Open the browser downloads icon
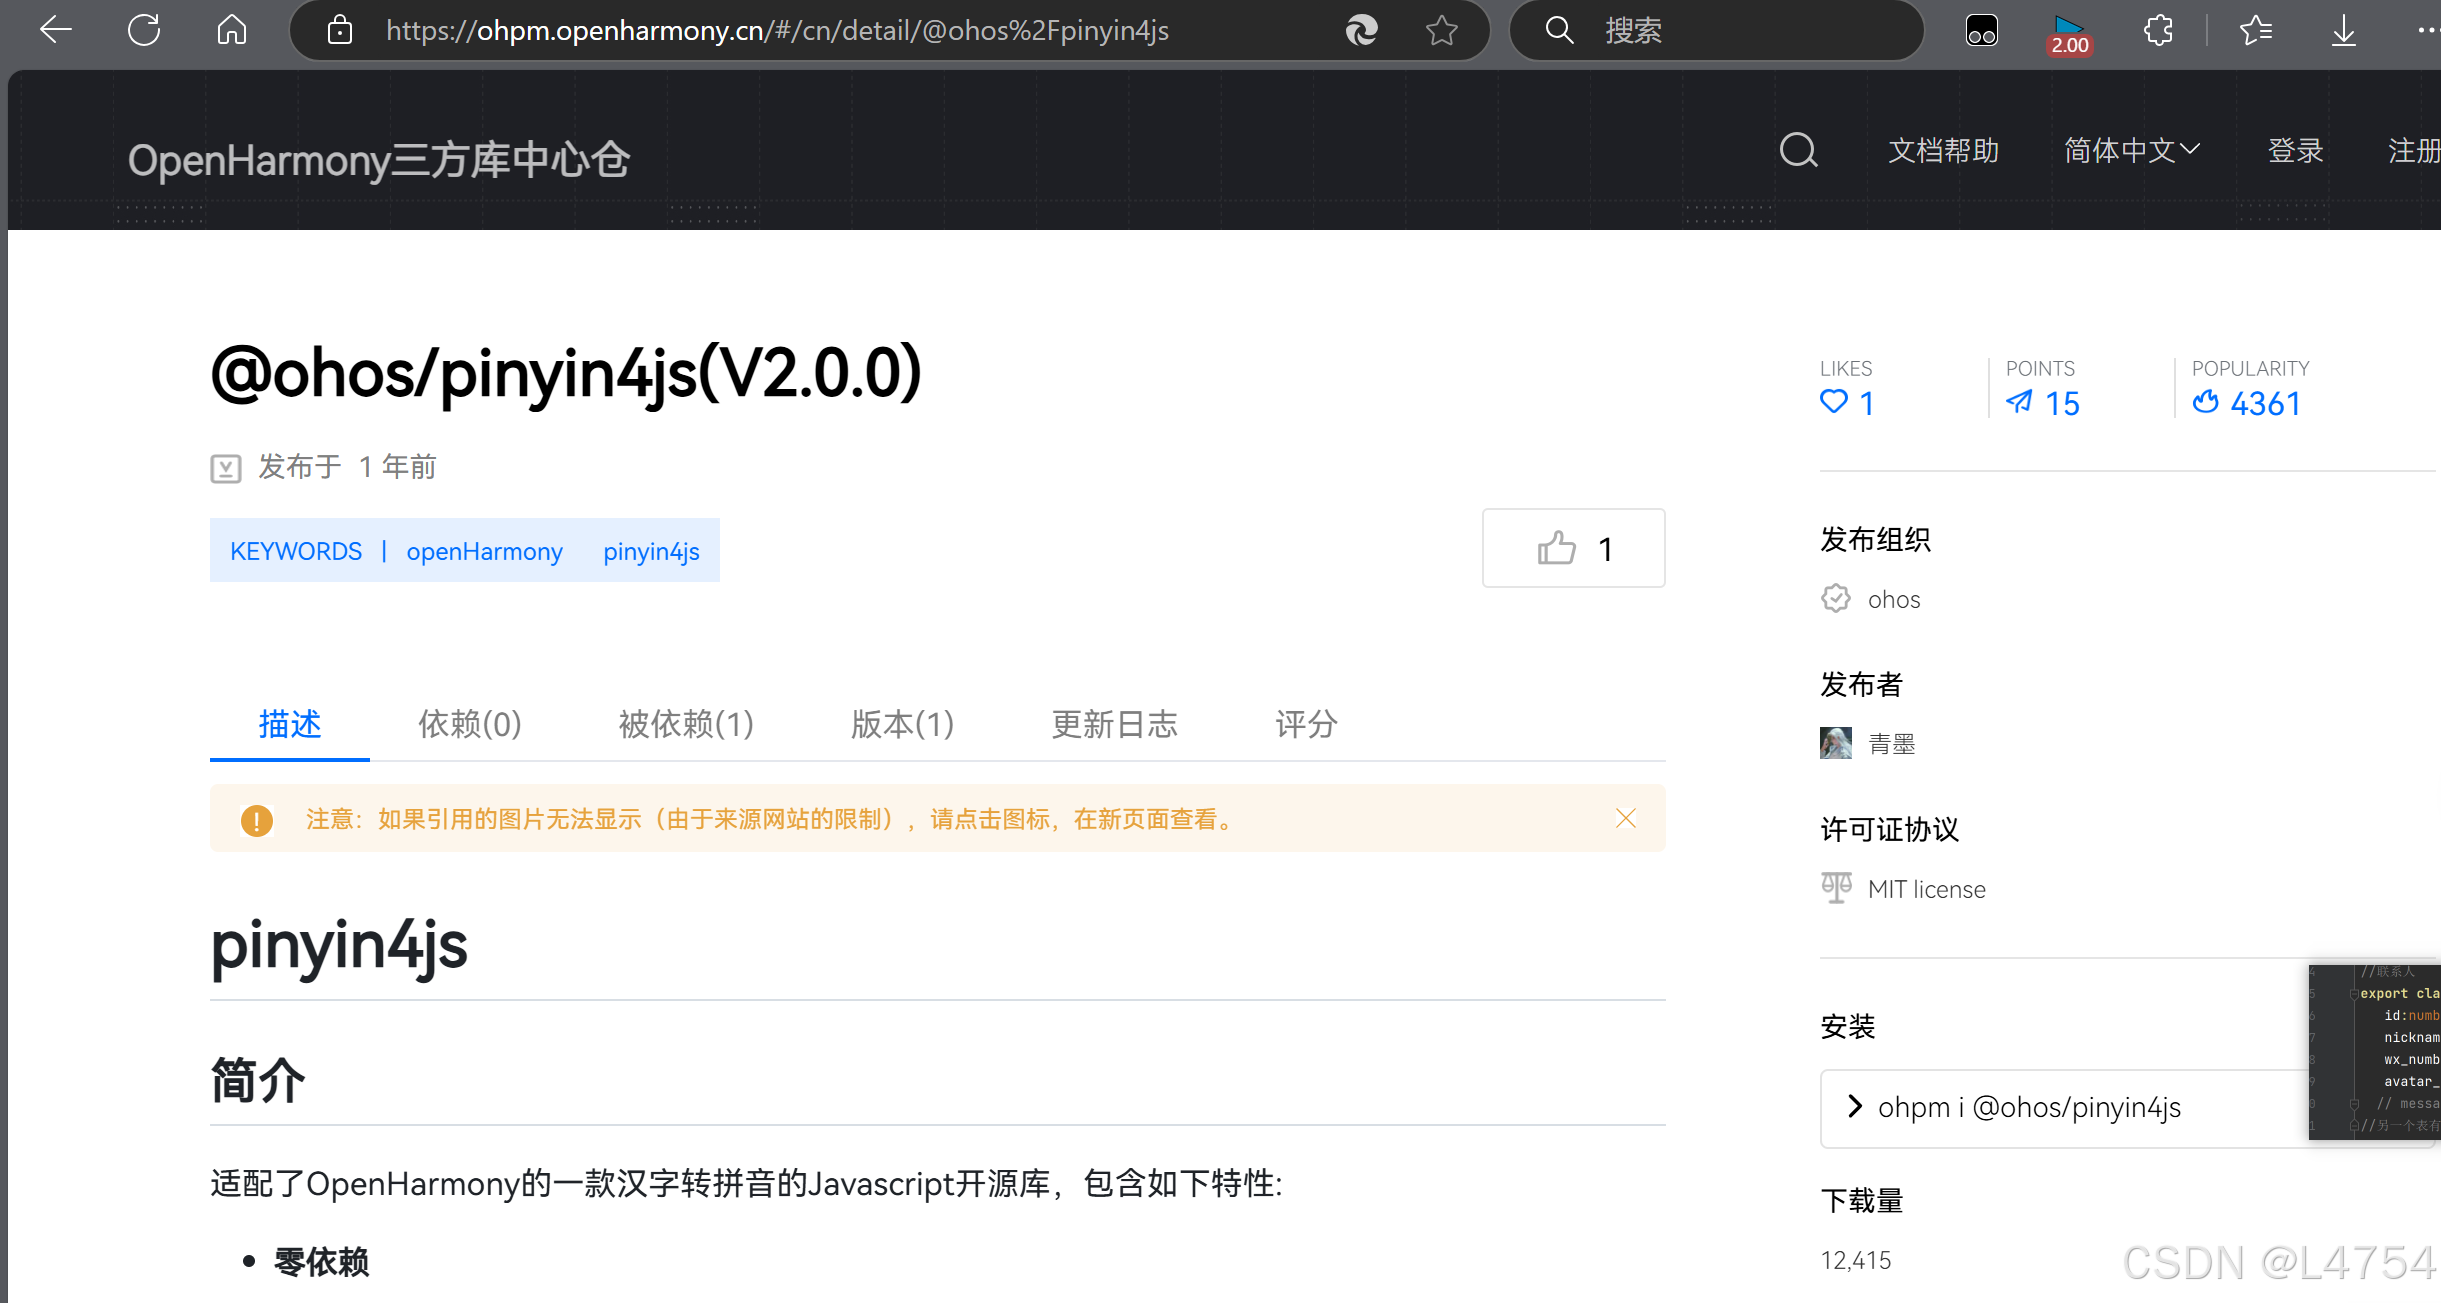 (2343, 30)
